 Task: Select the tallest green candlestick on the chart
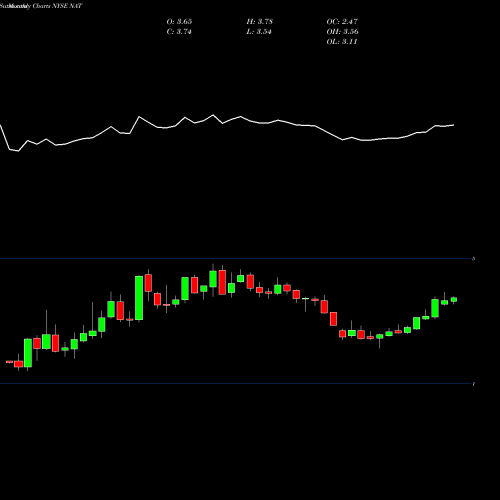click(139, 298)
